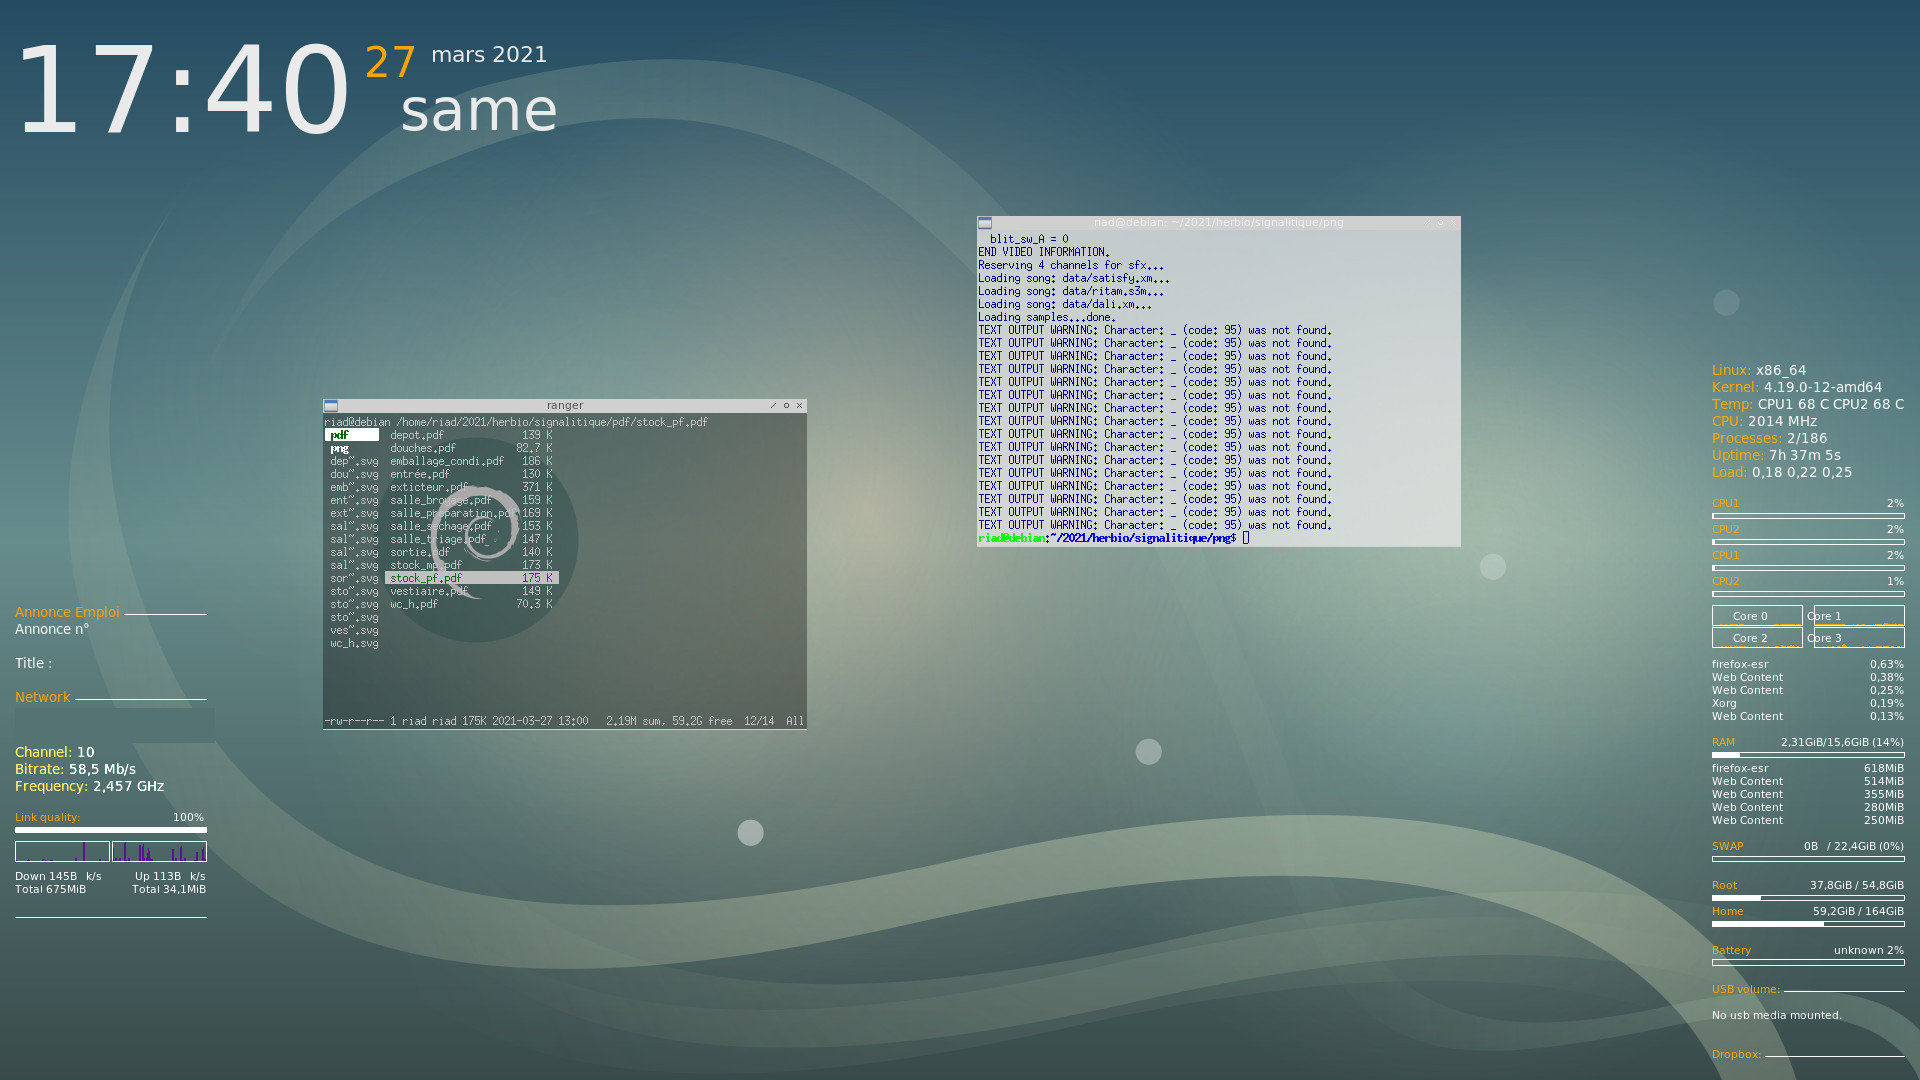Viewport: 1920px width, 1080px height.
Task: Click terminal prompt line with cursor
Action: click(1114, 538)
